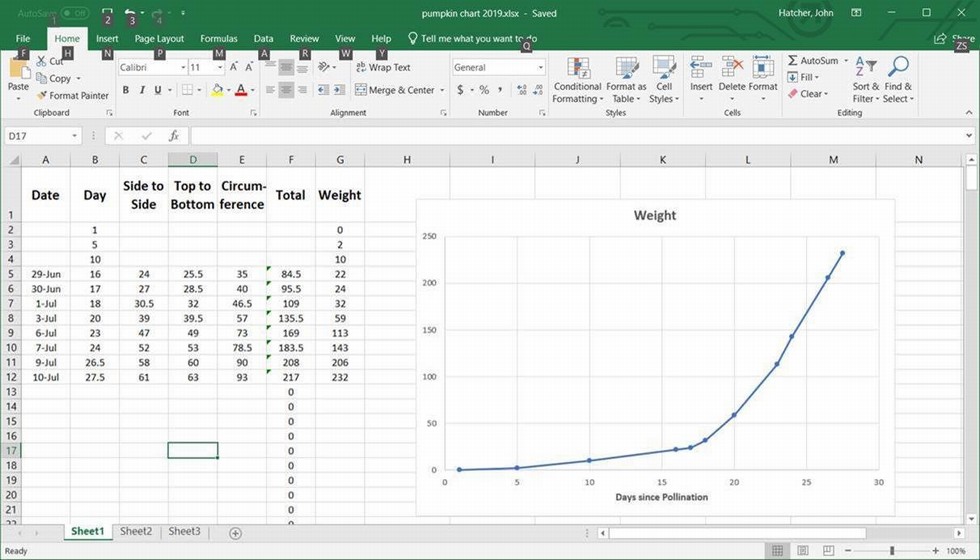The width and height of the screenshot is (980, 560).
Task: Expand the Calibri font name dropdown
Action: pyautogui.click(x=183, y=68)
